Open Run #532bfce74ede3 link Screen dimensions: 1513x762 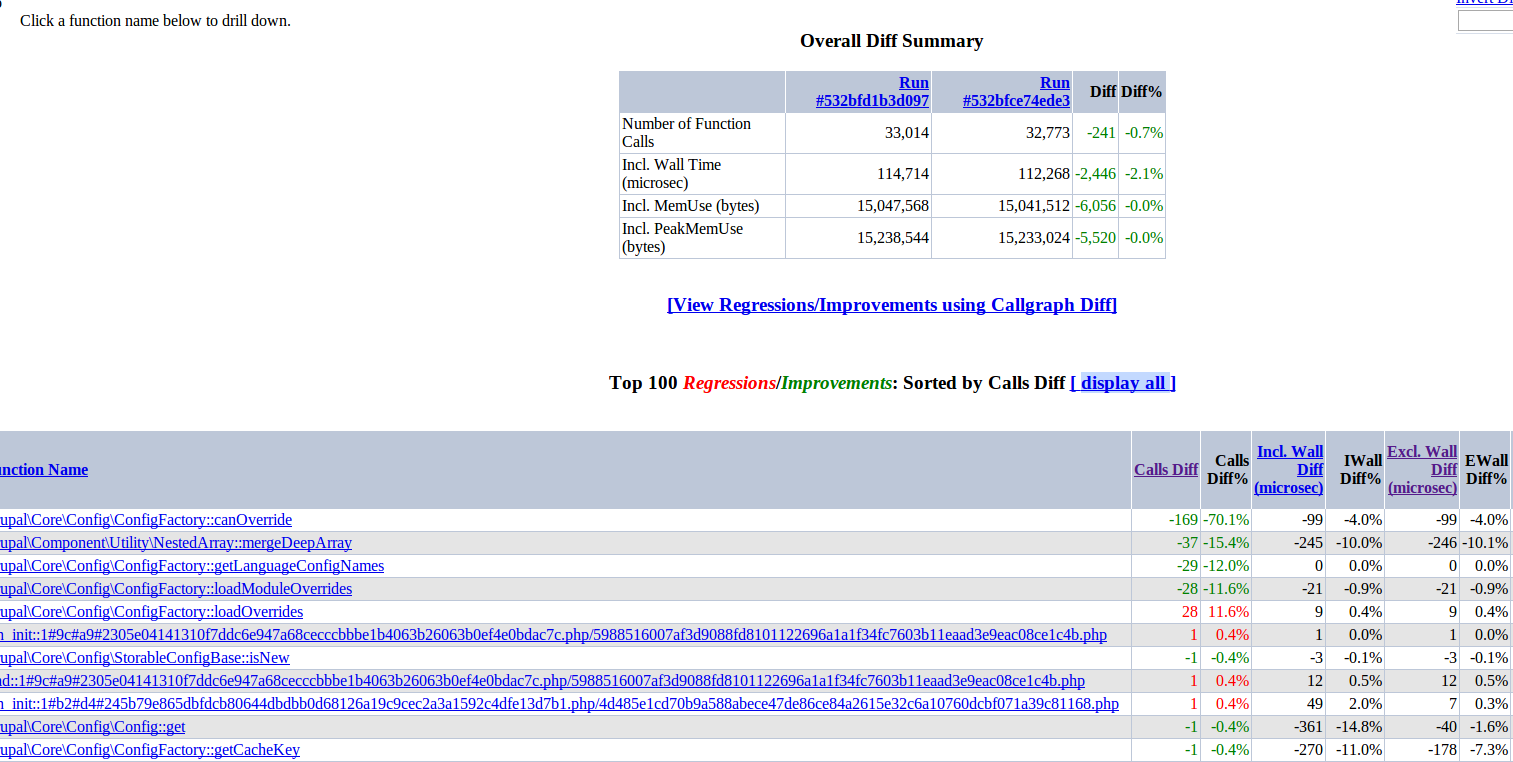point(1016,92)
